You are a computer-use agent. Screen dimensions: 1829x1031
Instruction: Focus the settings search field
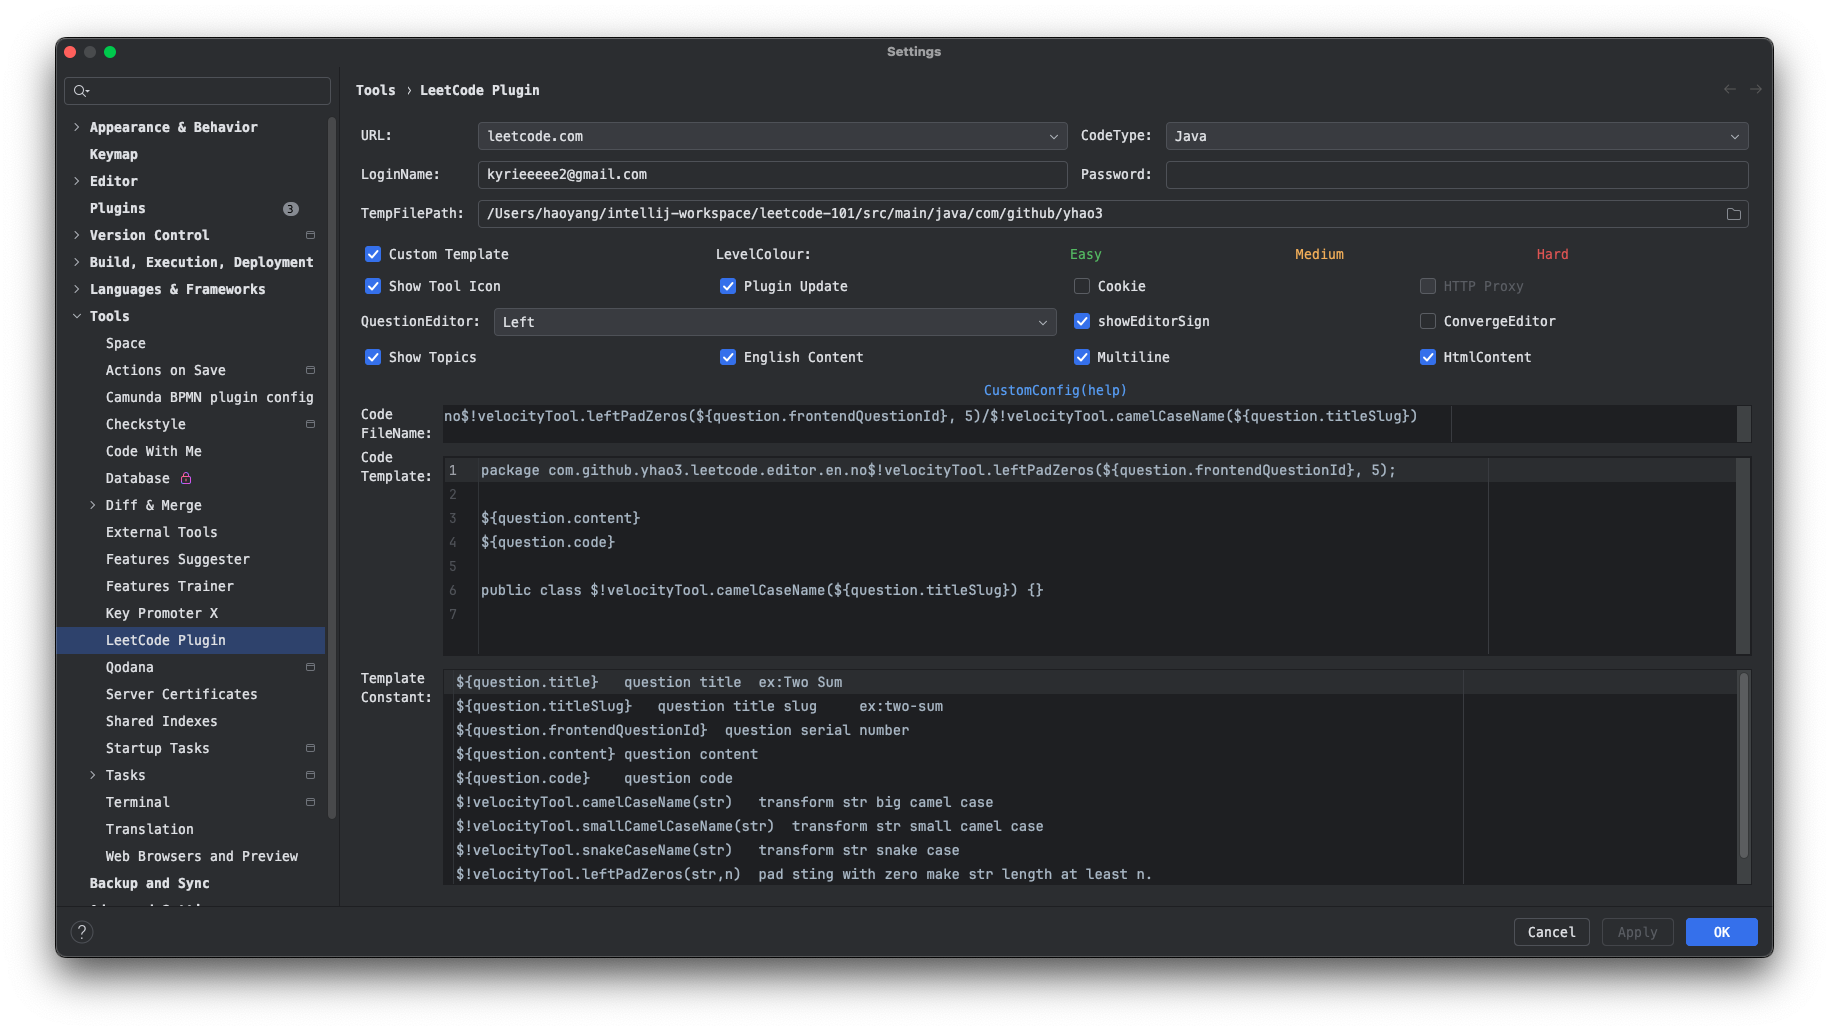197,91
